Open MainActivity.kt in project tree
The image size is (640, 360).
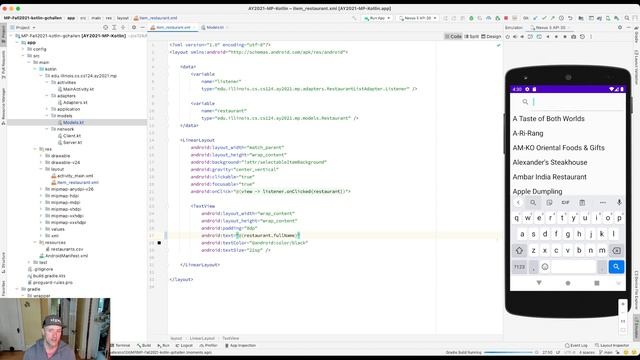pos(76,89)
